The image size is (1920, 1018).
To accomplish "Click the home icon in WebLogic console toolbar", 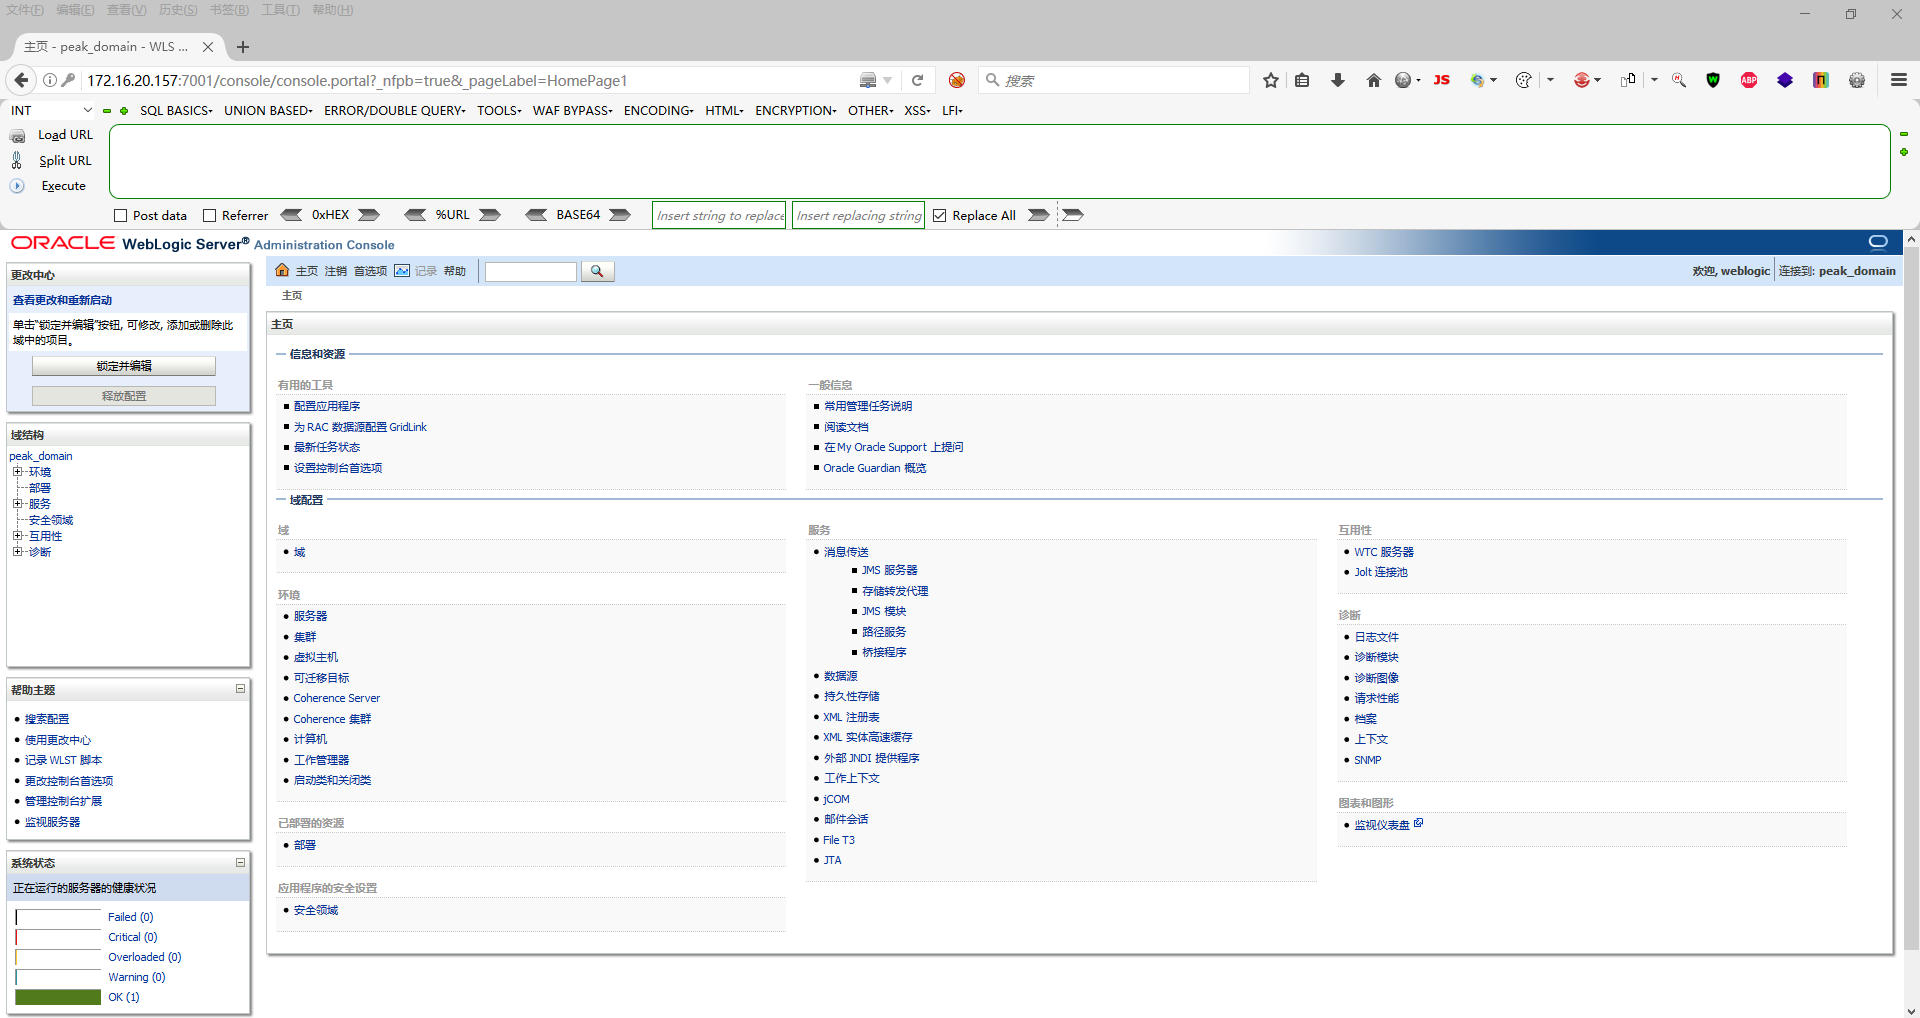I will click(x=284, y=270).
